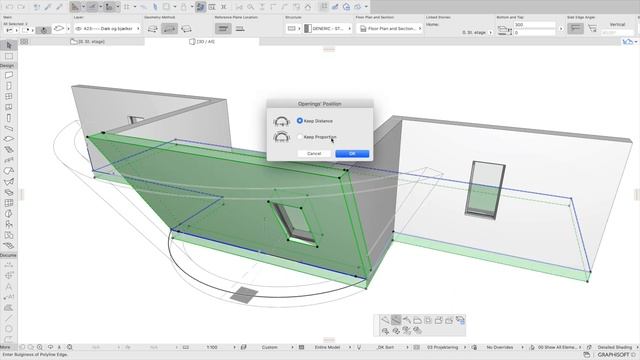The image size is (640, 360).
Task: Click the More button at toolbox bottom
Action: 5,347
